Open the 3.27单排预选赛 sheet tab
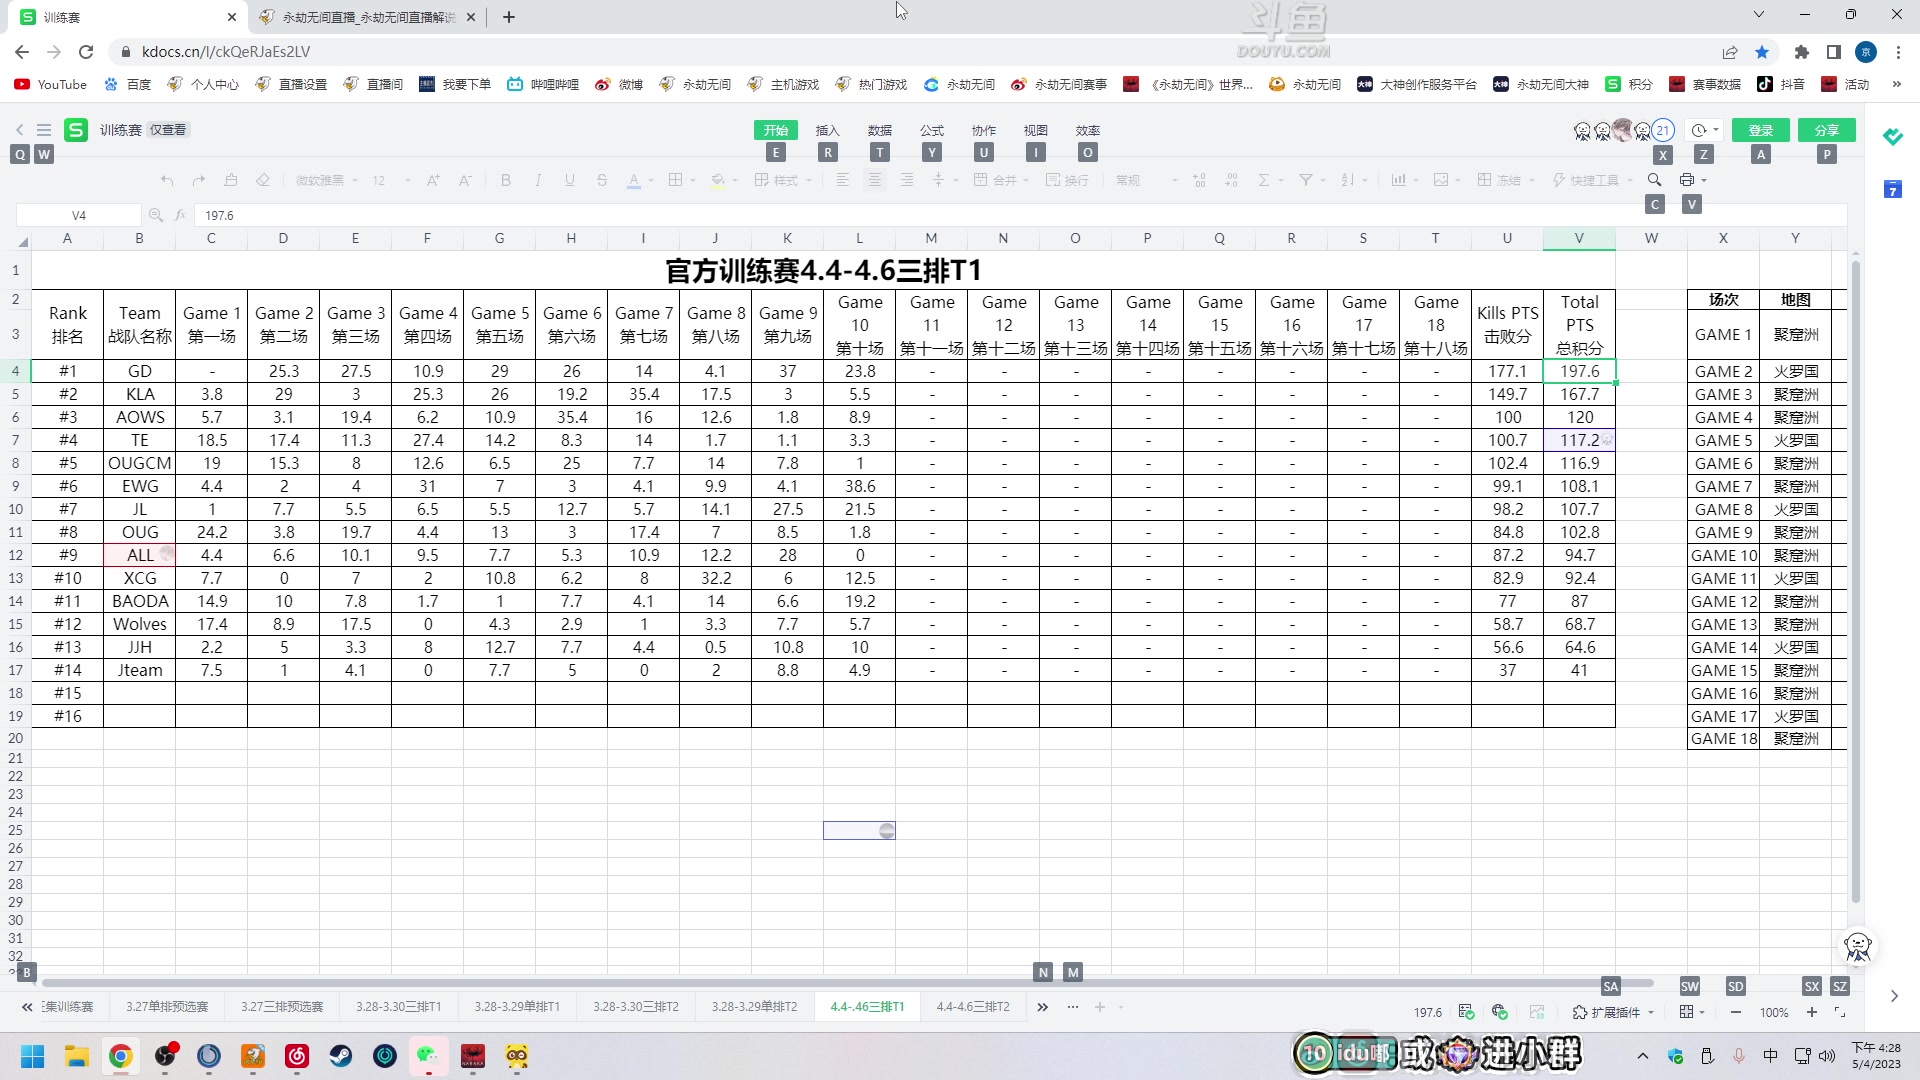The width and height of the screenshot is (1920, 1080). (167, 1007)
